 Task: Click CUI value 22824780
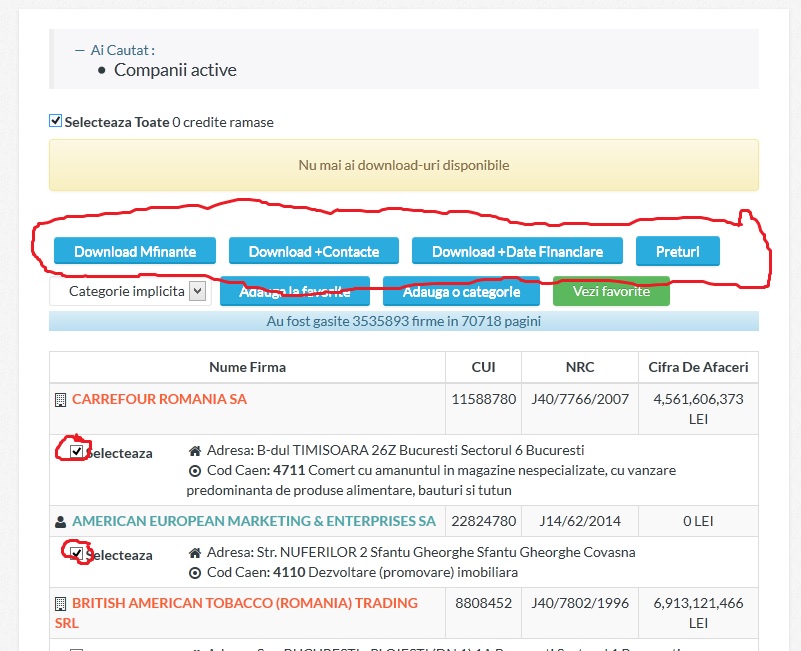click(x=483, y=521)
